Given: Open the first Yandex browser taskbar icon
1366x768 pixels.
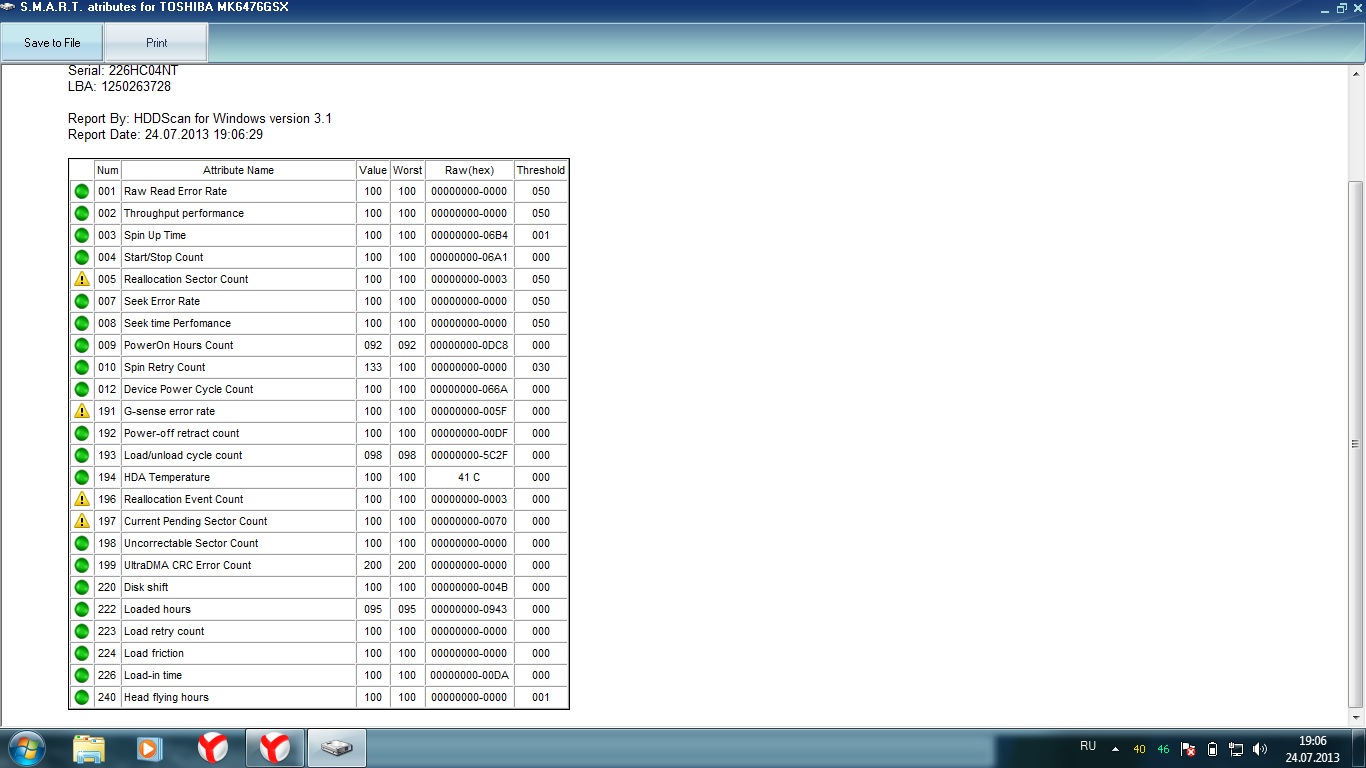Looking at the screenshot, I should pyautogui.click(x=212, y=748).
